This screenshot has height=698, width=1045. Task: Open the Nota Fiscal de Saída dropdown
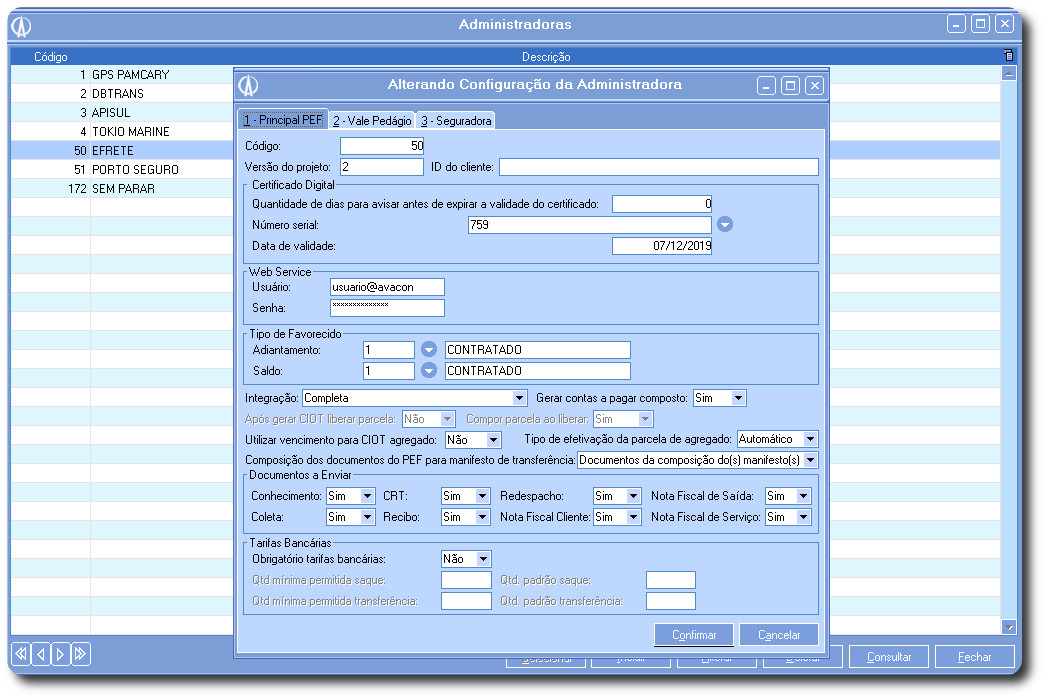[x=803, y=496]
